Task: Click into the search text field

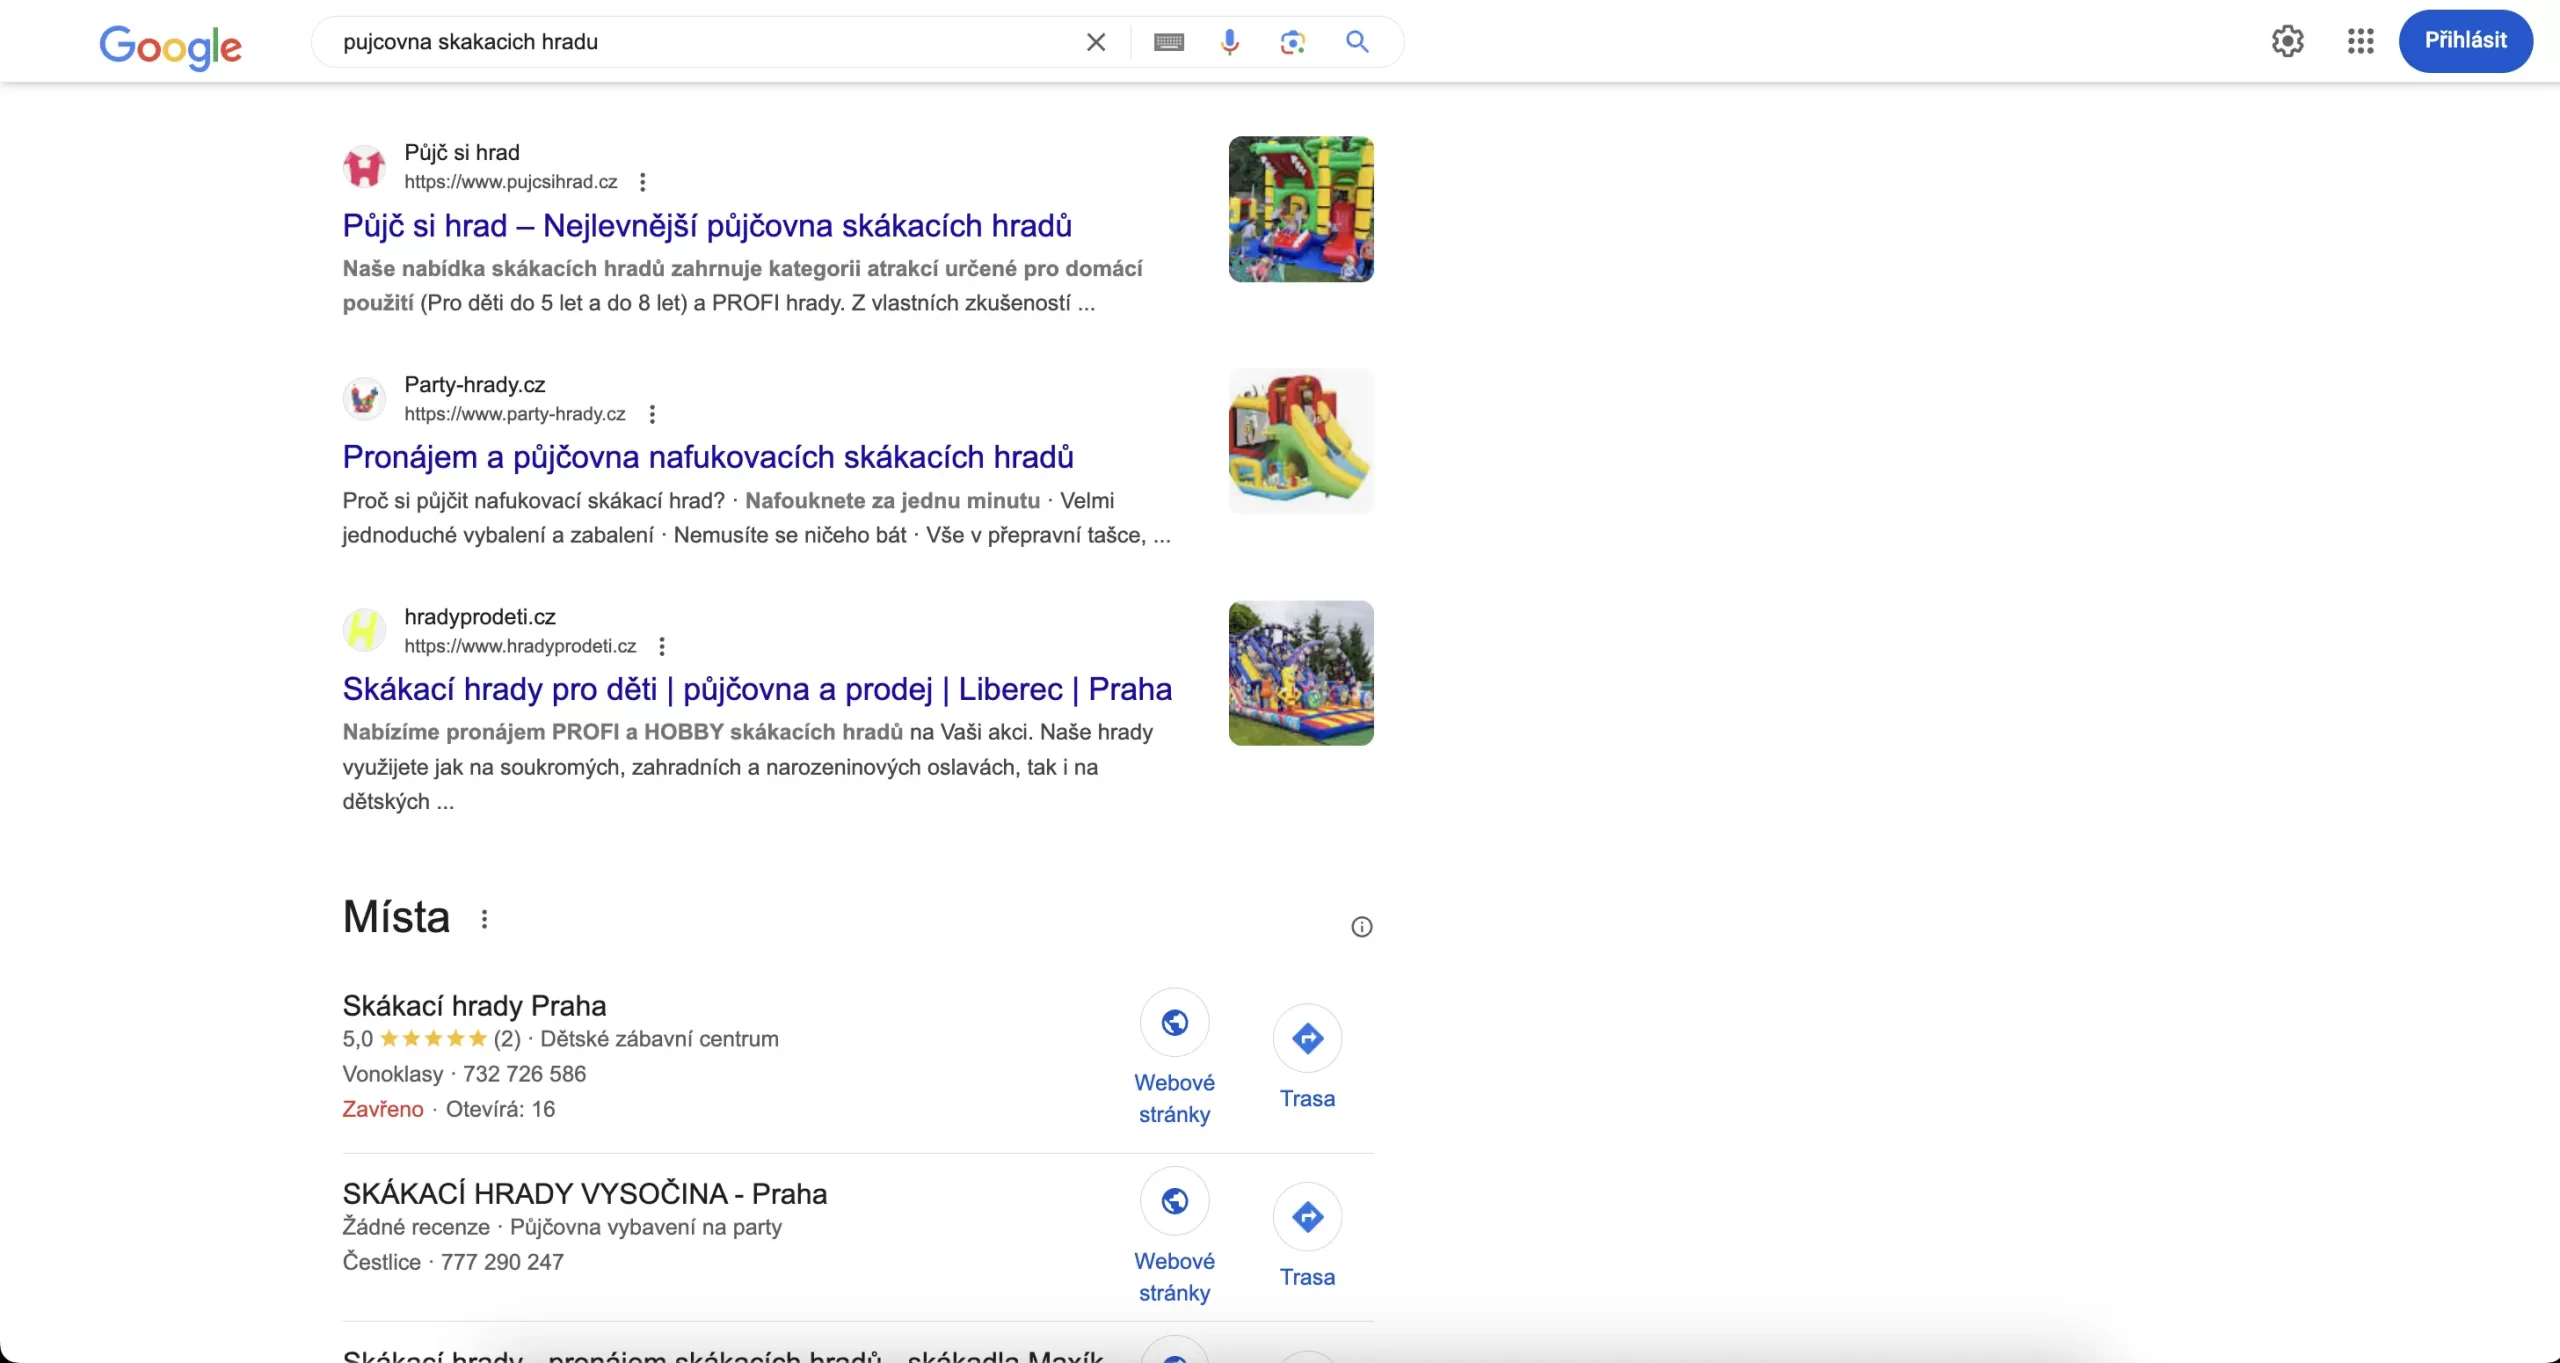Action: (x=700, y=42)
